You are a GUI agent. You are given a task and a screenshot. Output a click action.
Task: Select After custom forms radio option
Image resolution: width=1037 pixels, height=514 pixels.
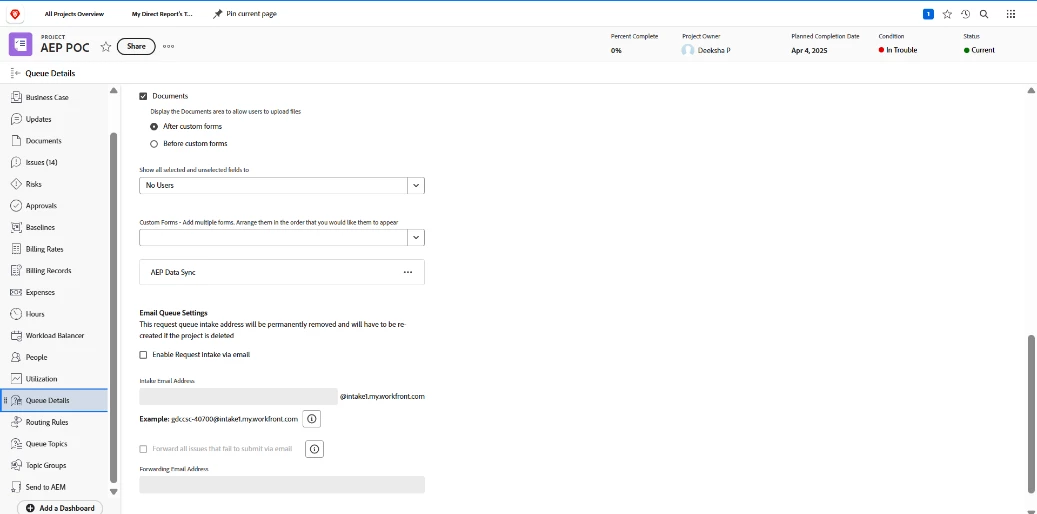pyautogui.click(x=154, y=126)
